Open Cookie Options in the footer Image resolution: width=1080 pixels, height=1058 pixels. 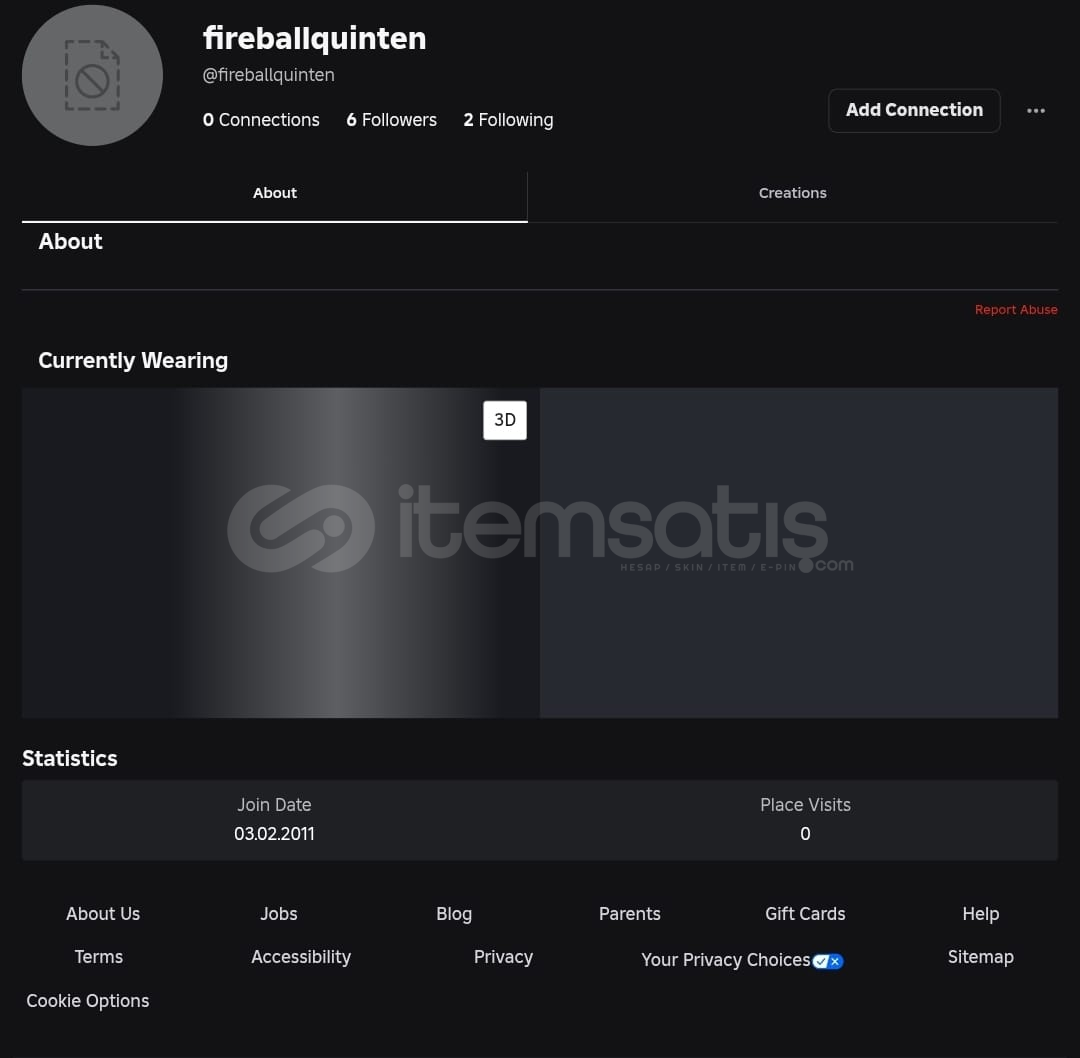tap(88, 1001)
